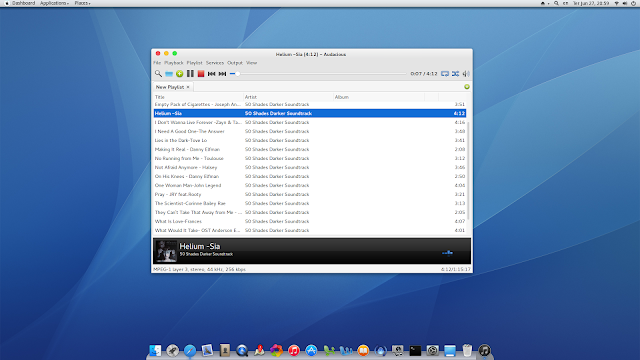Viewport: 640px width, 360px height.
Task: Open the App Store icon in dock
Action: coord(311,351)
